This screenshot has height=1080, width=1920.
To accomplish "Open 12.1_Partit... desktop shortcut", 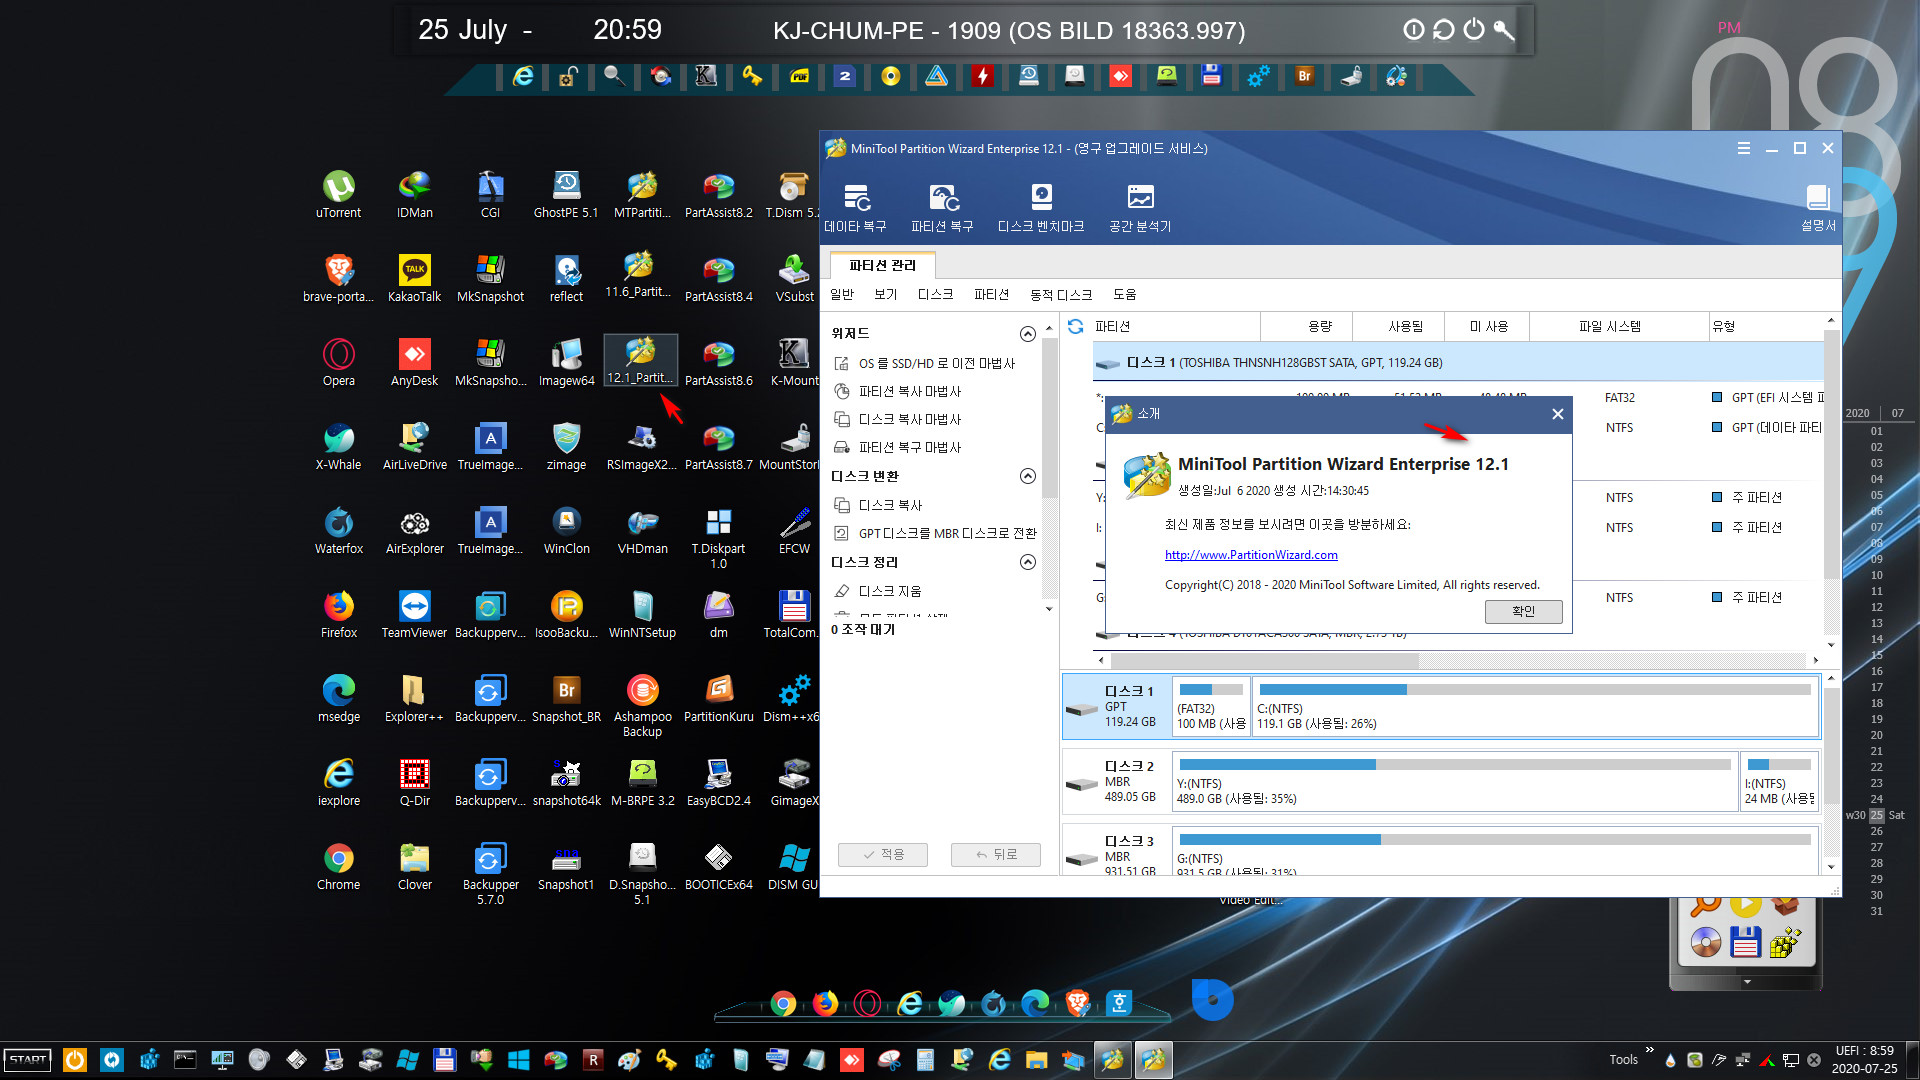I will [641, 361].
